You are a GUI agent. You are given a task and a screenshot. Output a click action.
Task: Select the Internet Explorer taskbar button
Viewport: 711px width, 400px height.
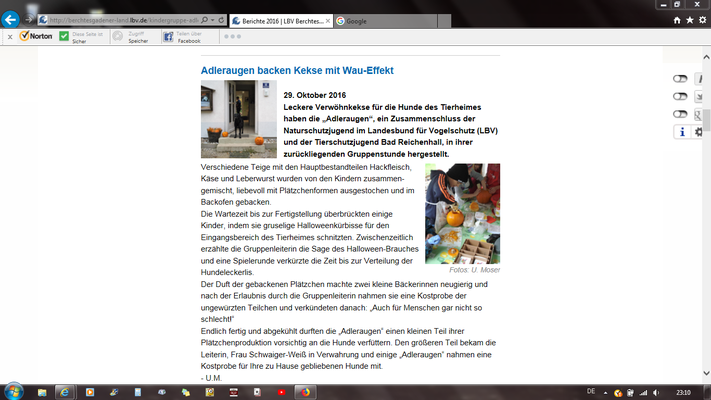(x=64, y=392)
